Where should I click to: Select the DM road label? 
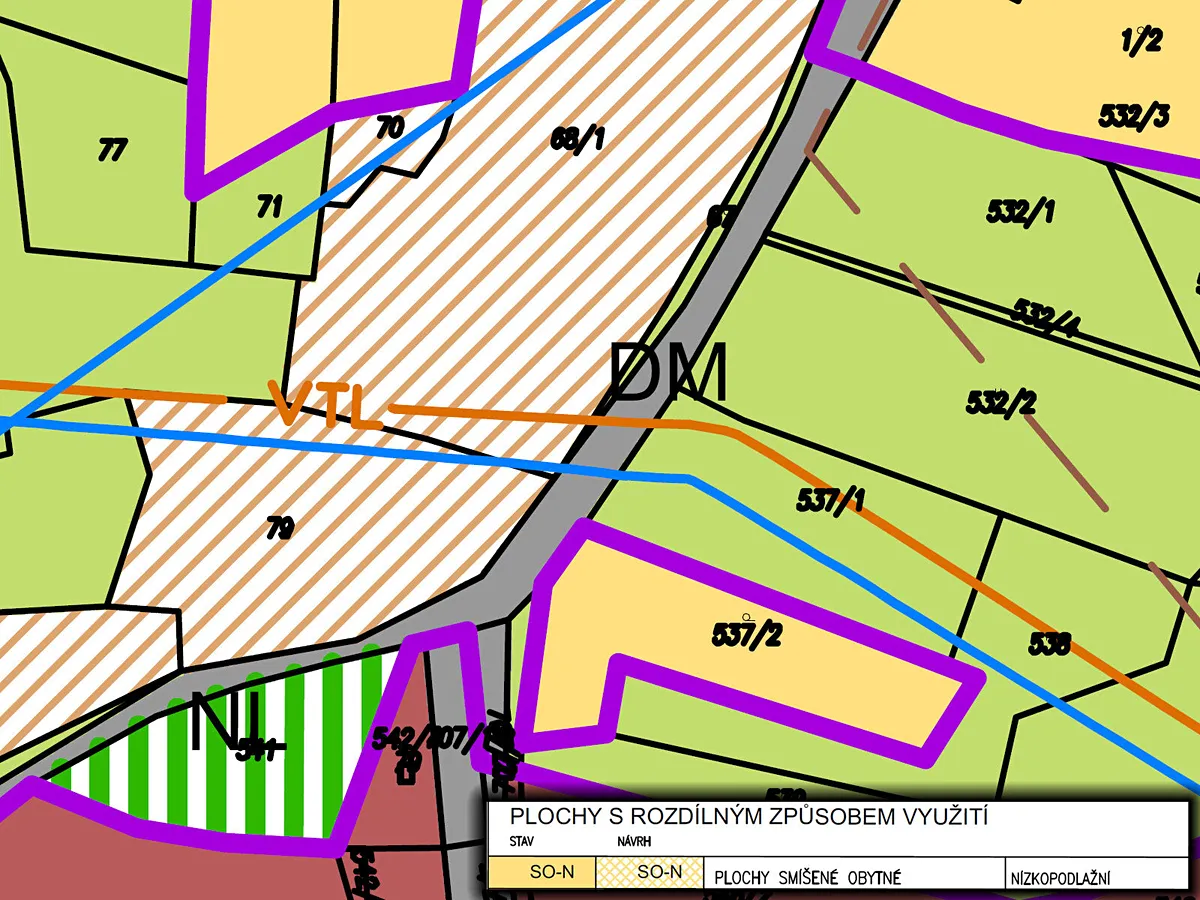click(668, 374)
